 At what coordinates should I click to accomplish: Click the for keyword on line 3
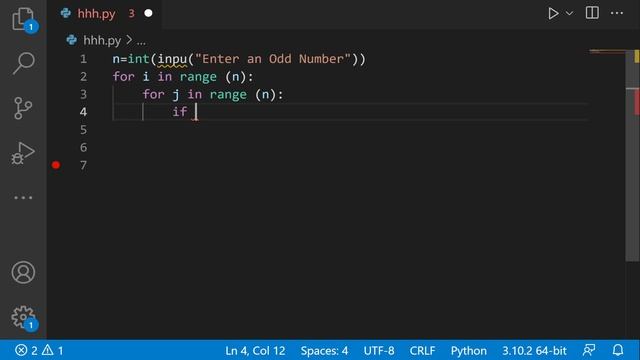153,95
